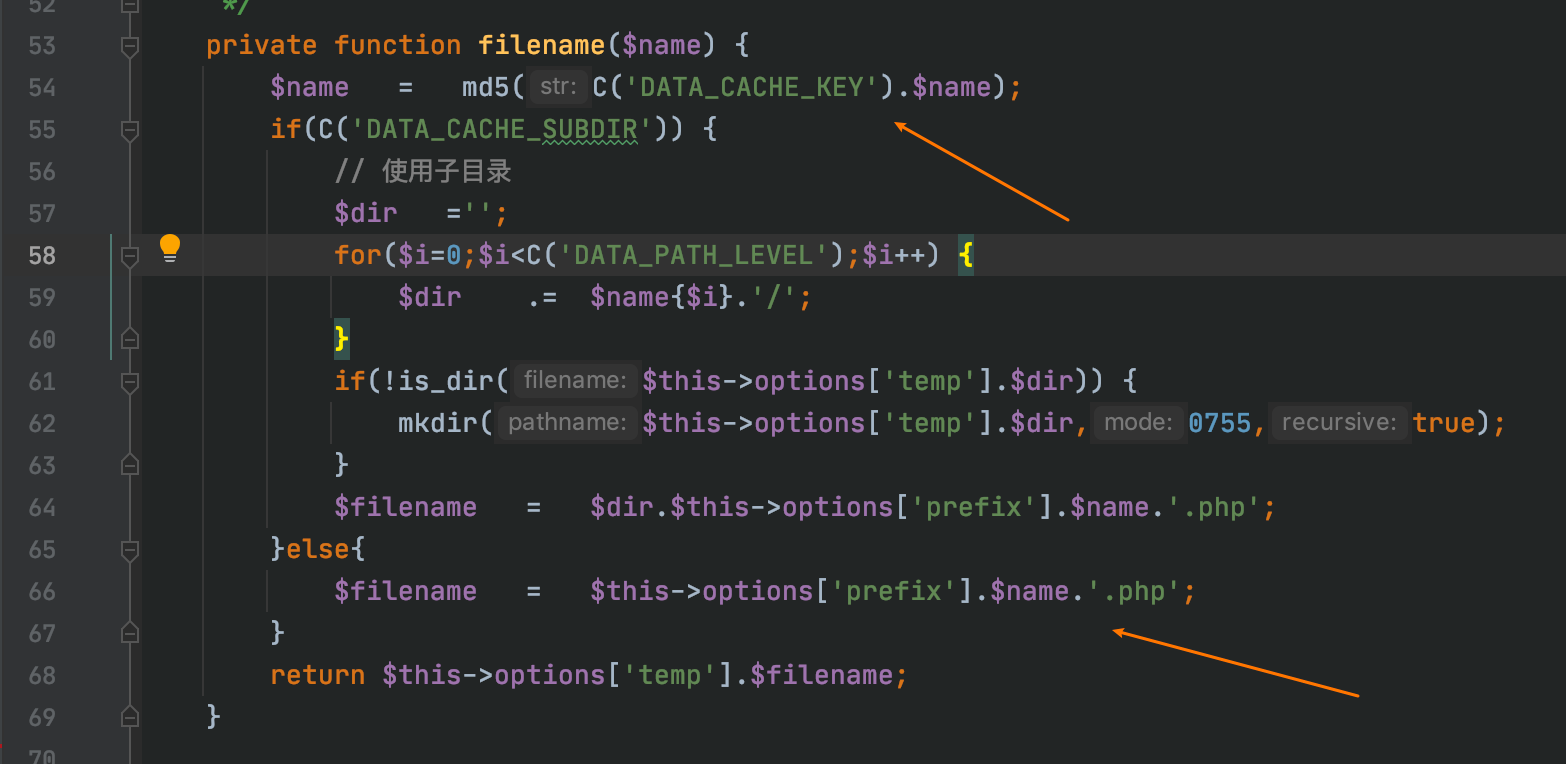Click the return keyword on line 68
This screenshot has height=764, width=1566.
coord(318,676)
